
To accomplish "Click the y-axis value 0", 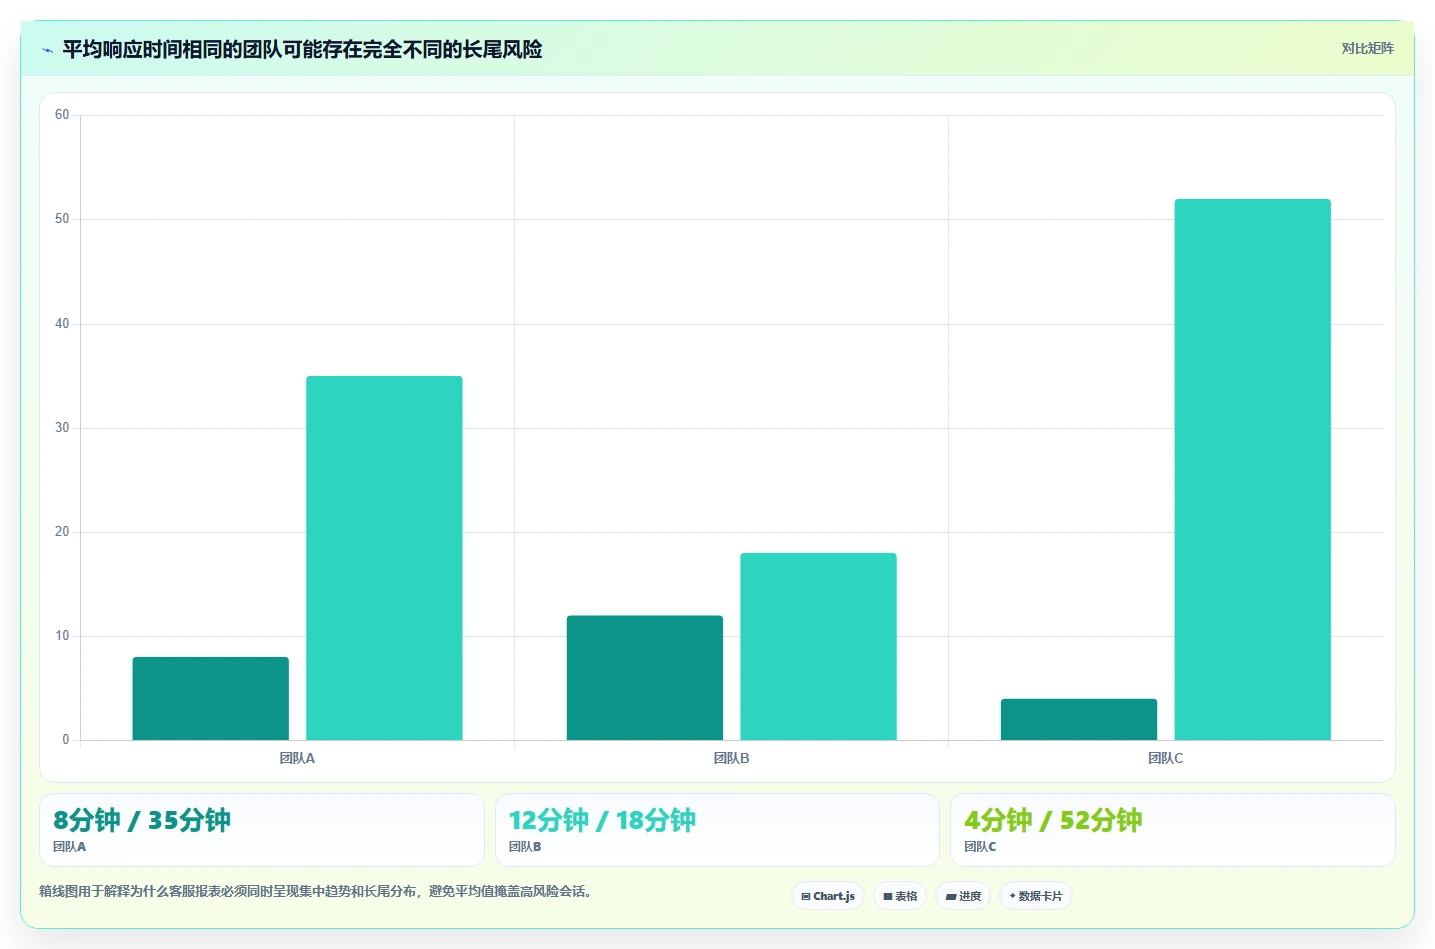I will (x=66, y=740).
